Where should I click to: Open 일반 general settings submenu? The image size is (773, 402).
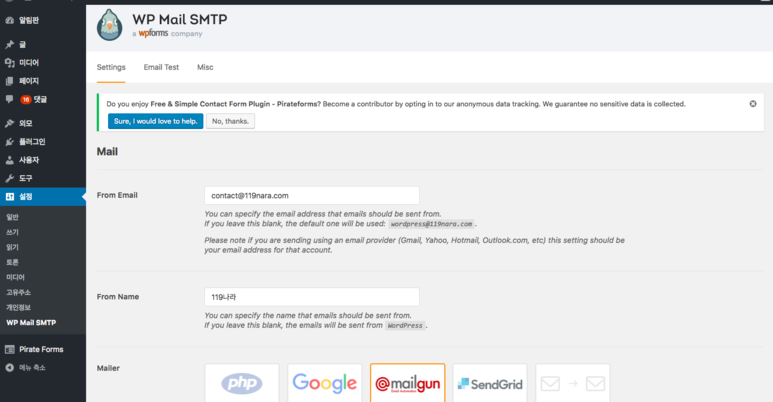click(x=12, y=217)
